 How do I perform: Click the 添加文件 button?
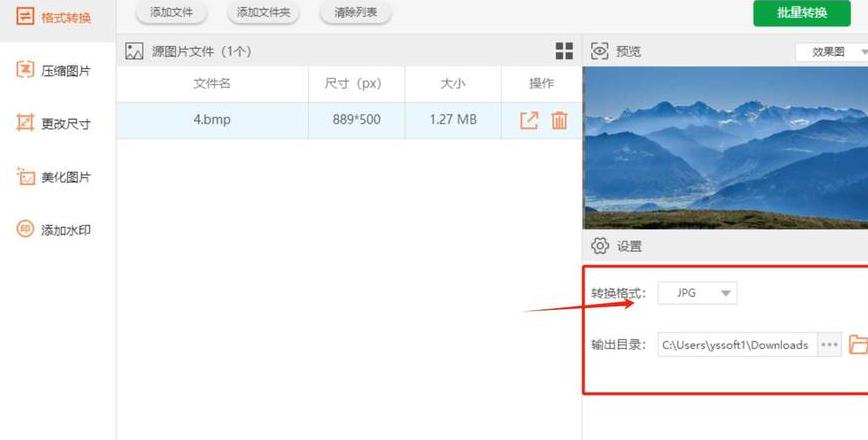[x=172, y=12]
